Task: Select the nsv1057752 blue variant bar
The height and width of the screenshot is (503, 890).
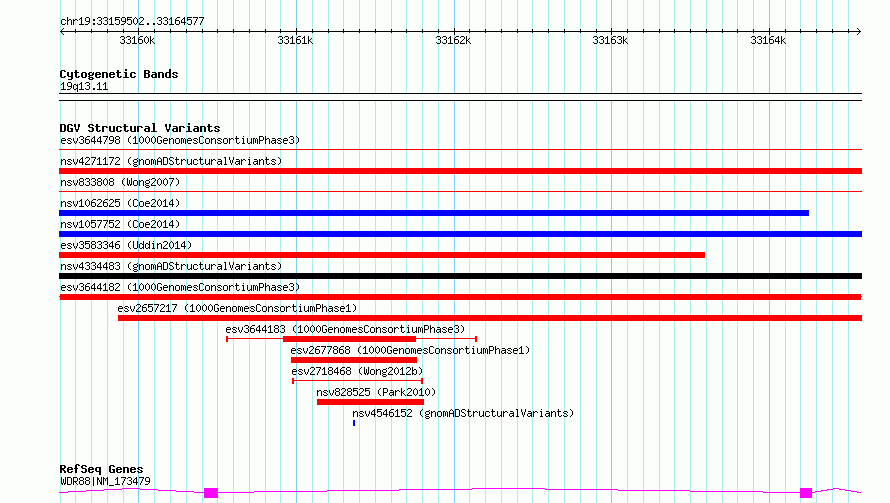Action: click(460, 234)
